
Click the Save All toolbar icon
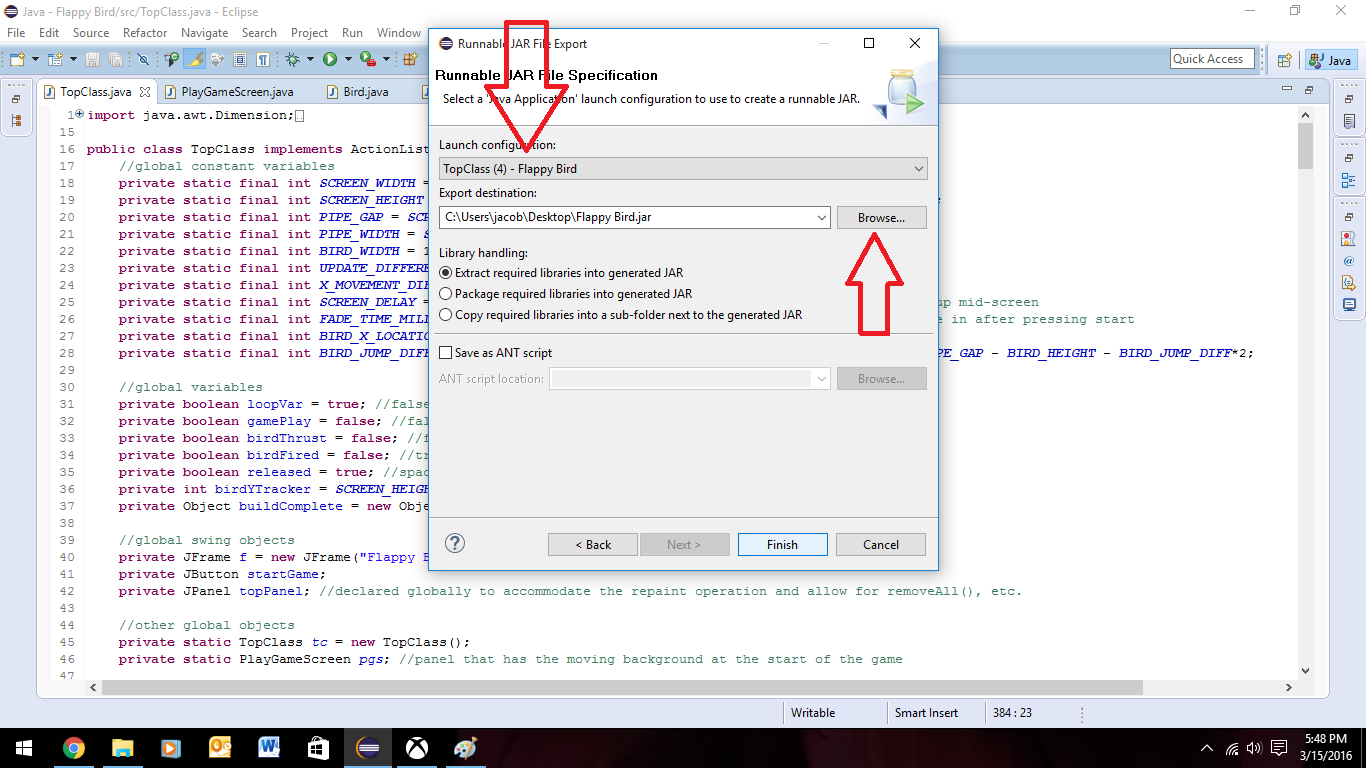pyautogui.click(x=116, y=59)
